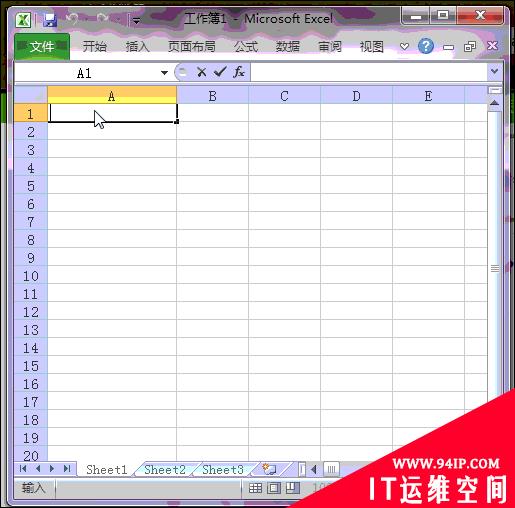Viewport: 515px width, 508px height.
Task: Cancel cell entry with the X icon
Action: point(202,72)
